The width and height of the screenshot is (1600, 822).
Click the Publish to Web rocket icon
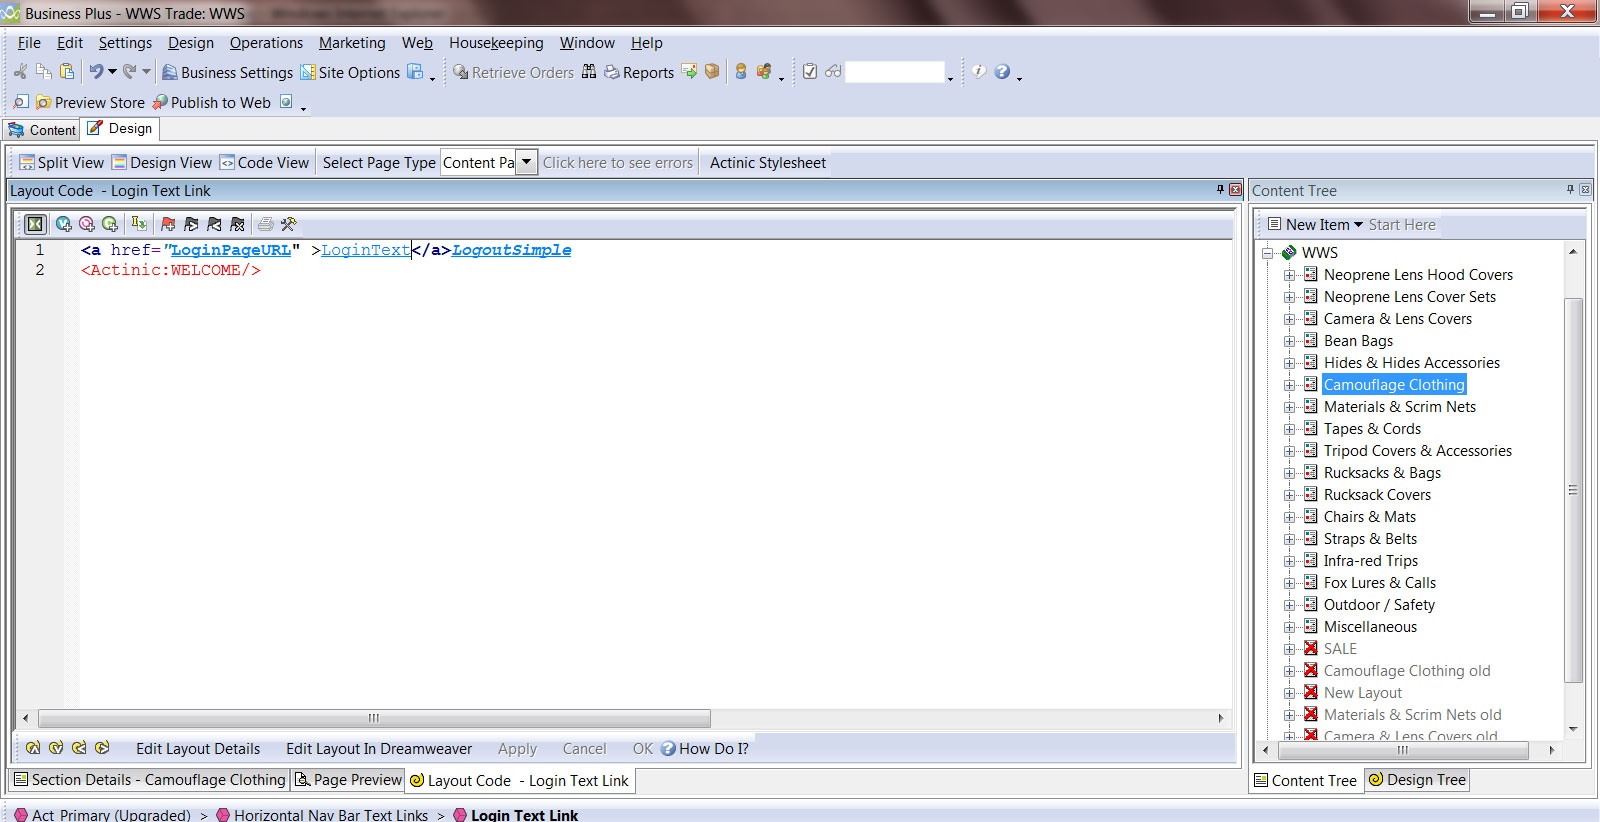(160, 102)
